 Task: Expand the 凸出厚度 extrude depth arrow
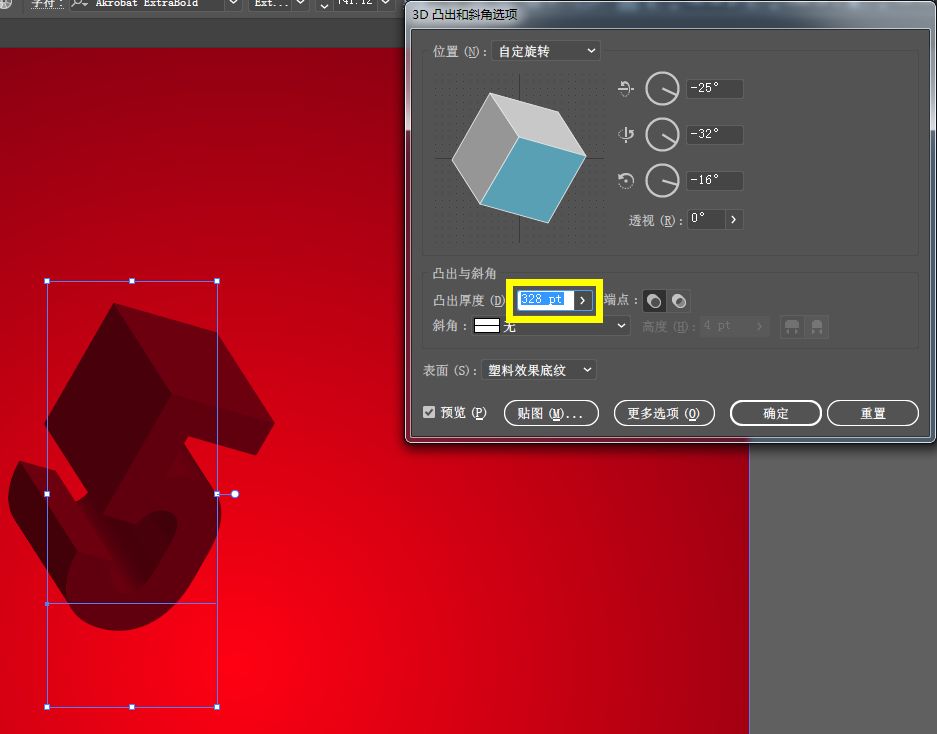[583, 300]
